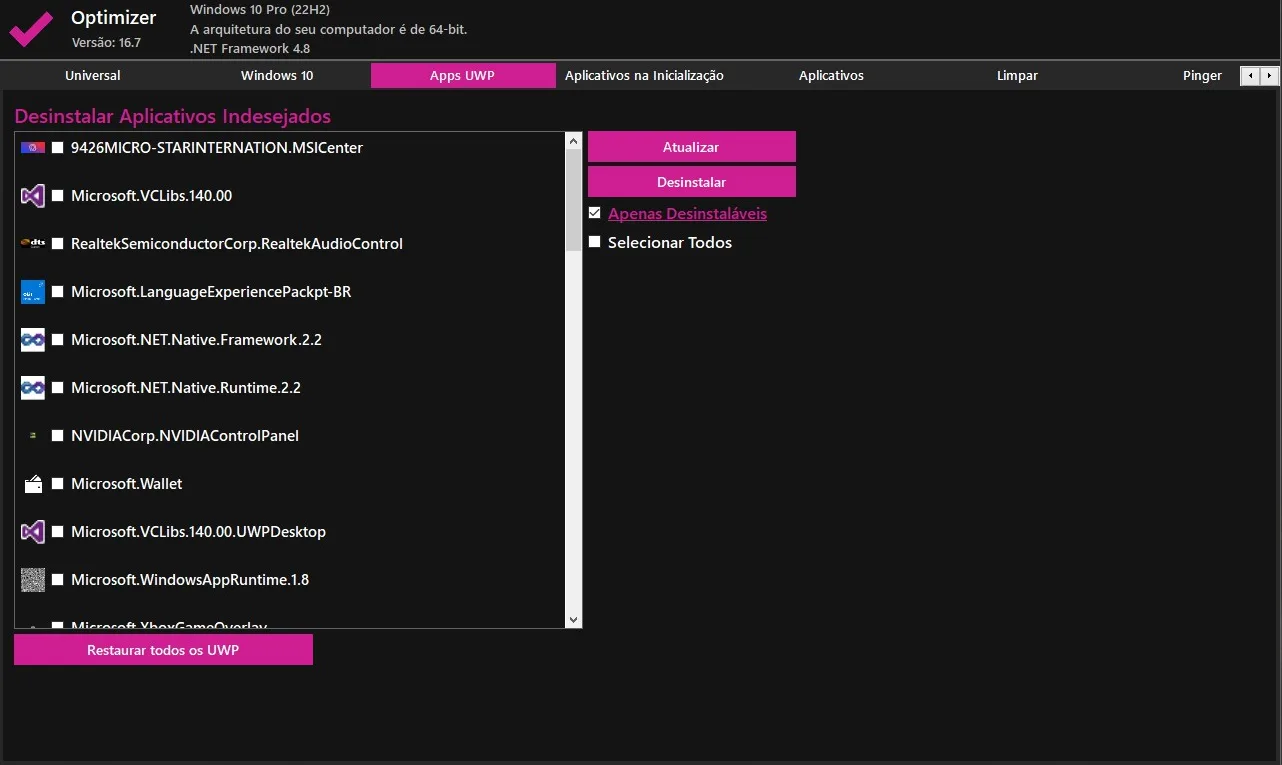Switch to the Universal tab

(x=93, y=76)
